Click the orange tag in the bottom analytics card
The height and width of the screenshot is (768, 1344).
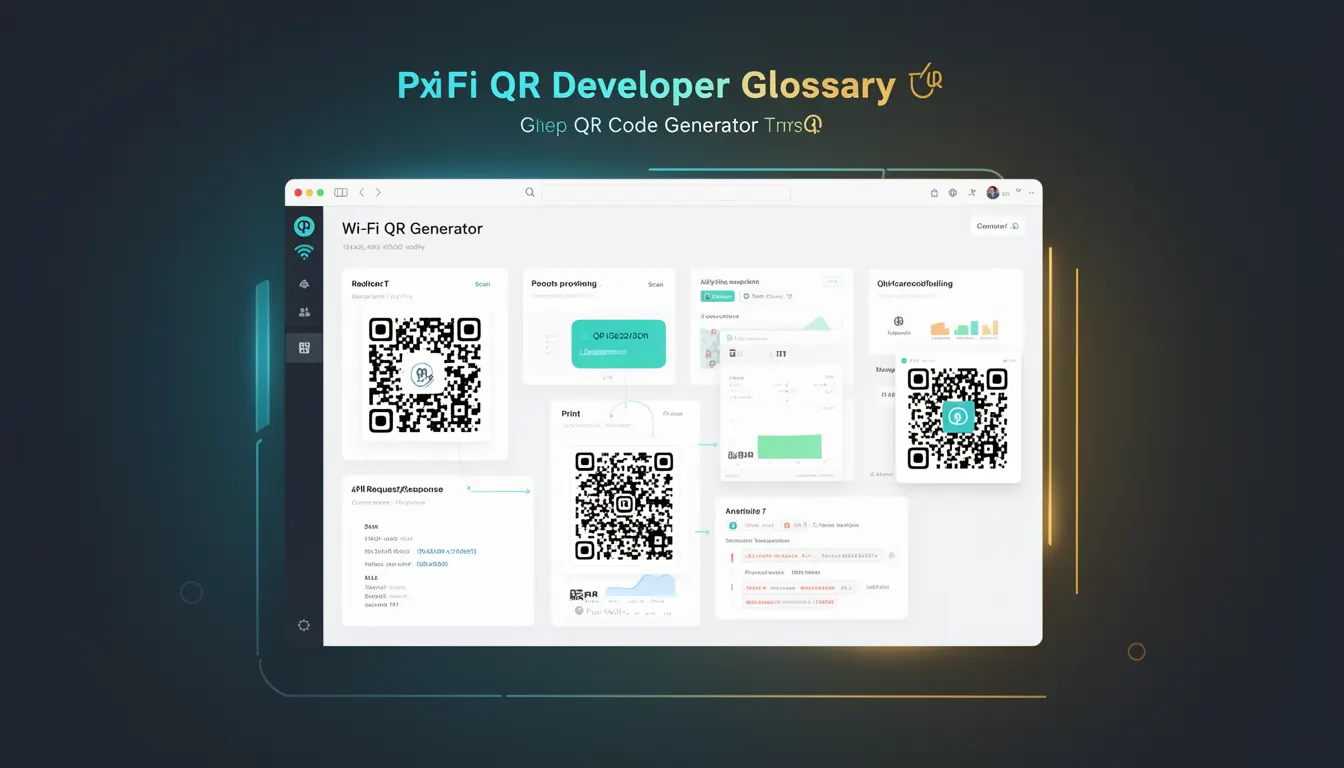point(789,525)
